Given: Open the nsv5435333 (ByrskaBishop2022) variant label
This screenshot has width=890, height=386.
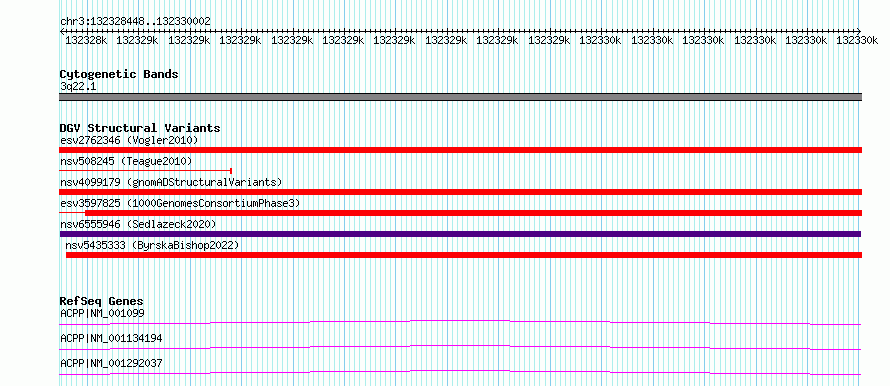Looking at the screenshot, I should [x=153, y=246].
